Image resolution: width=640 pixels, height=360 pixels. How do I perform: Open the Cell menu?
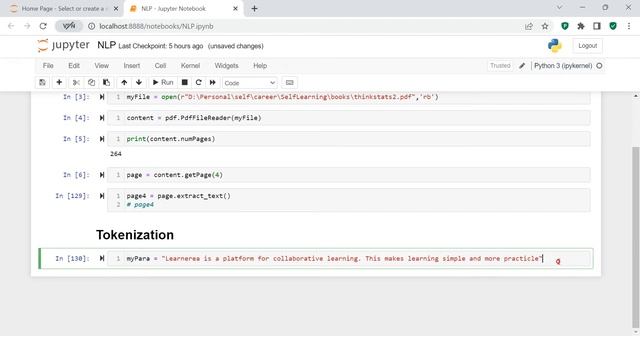pos(160,66)
